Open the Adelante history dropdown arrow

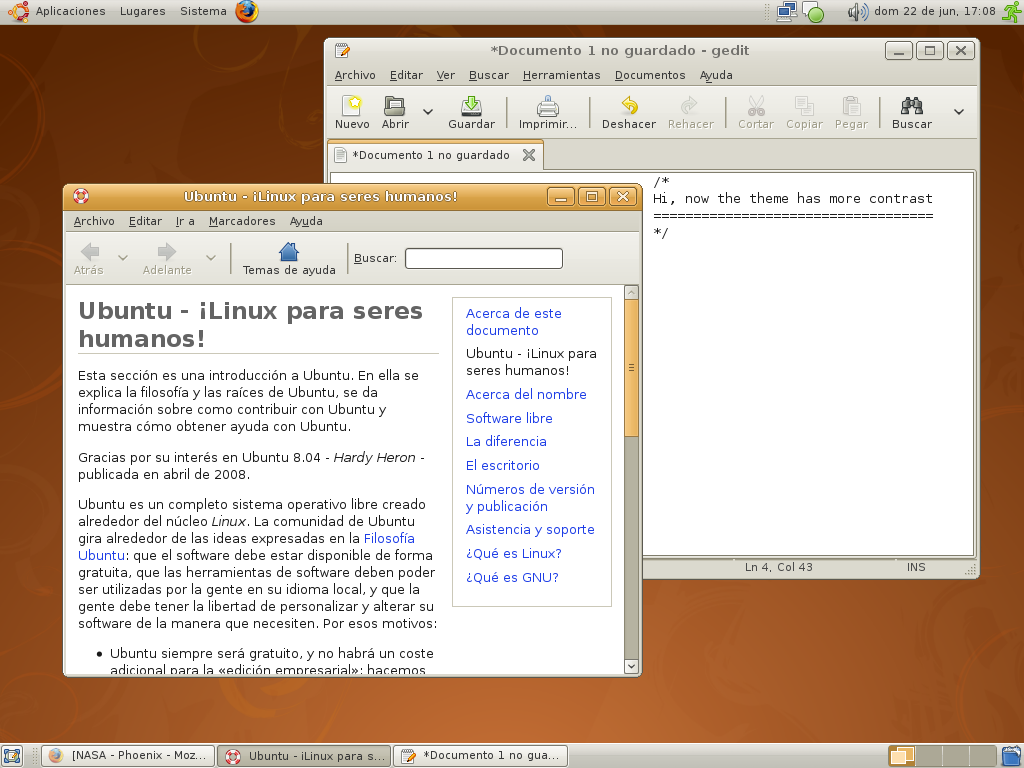(x=211, y=258)
